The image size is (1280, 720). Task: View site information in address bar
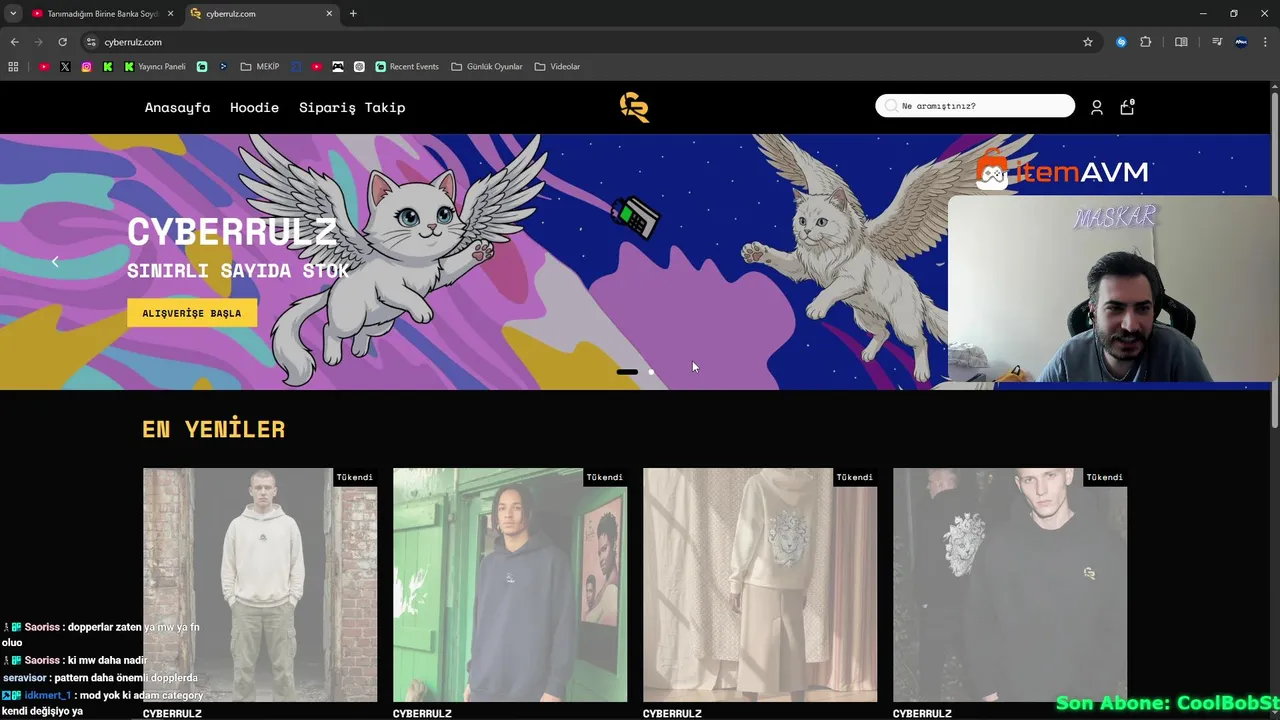coord(91,42)
